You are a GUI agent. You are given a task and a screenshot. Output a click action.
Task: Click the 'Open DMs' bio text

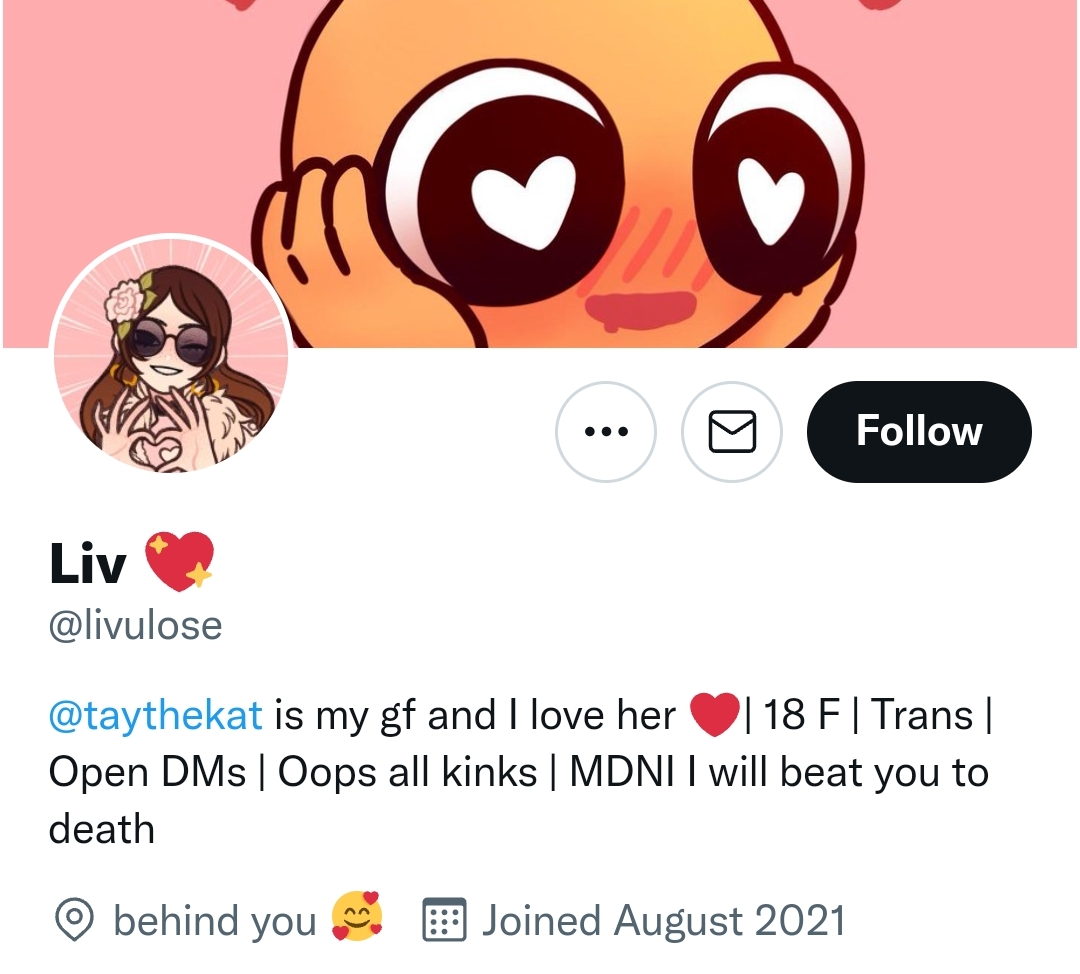[x=147, y=772]
